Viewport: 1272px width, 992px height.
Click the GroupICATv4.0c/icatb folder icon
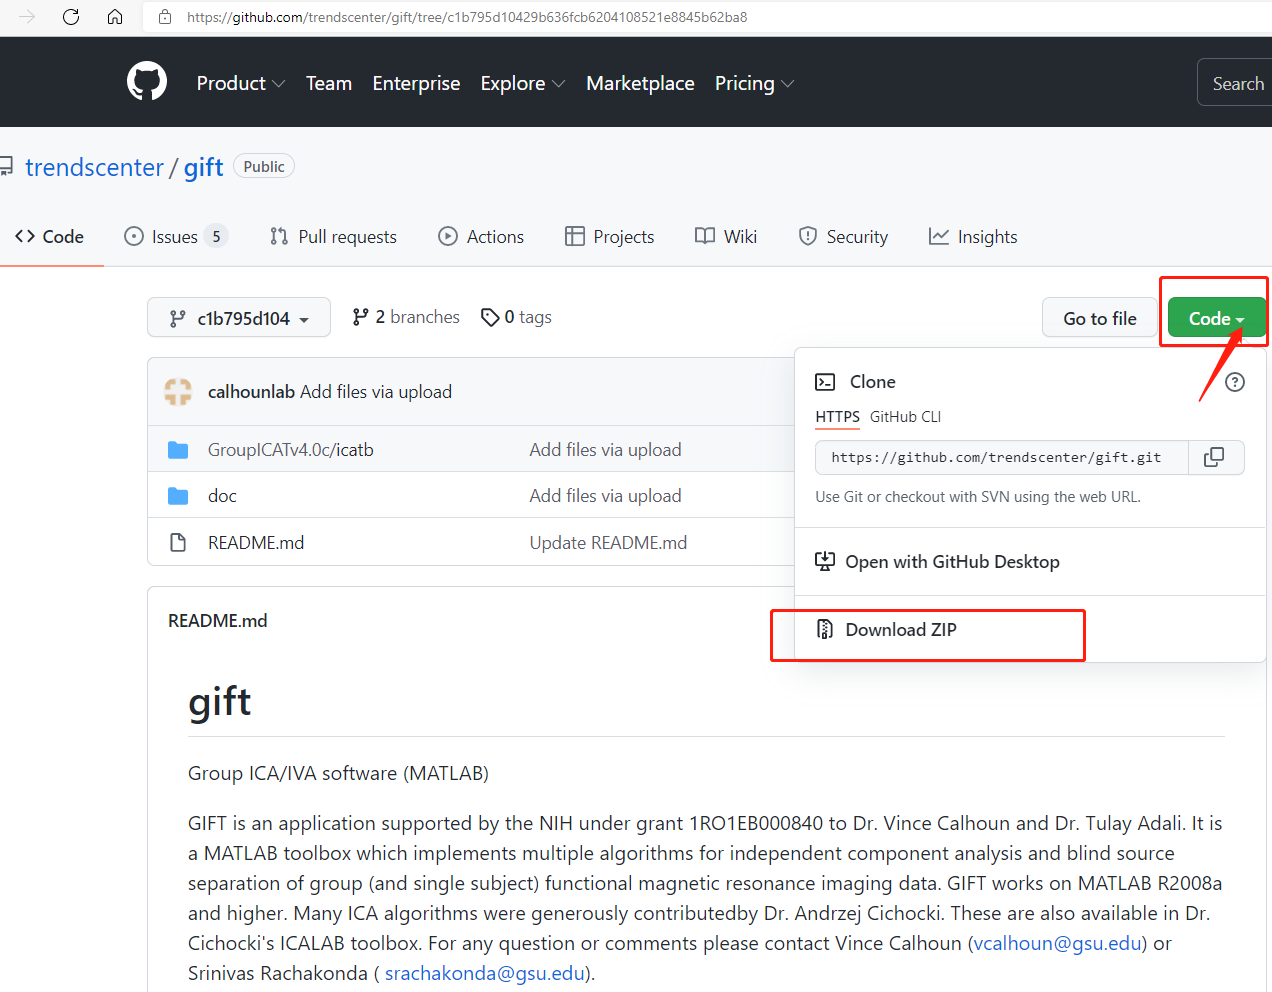(x=178, y=450)
